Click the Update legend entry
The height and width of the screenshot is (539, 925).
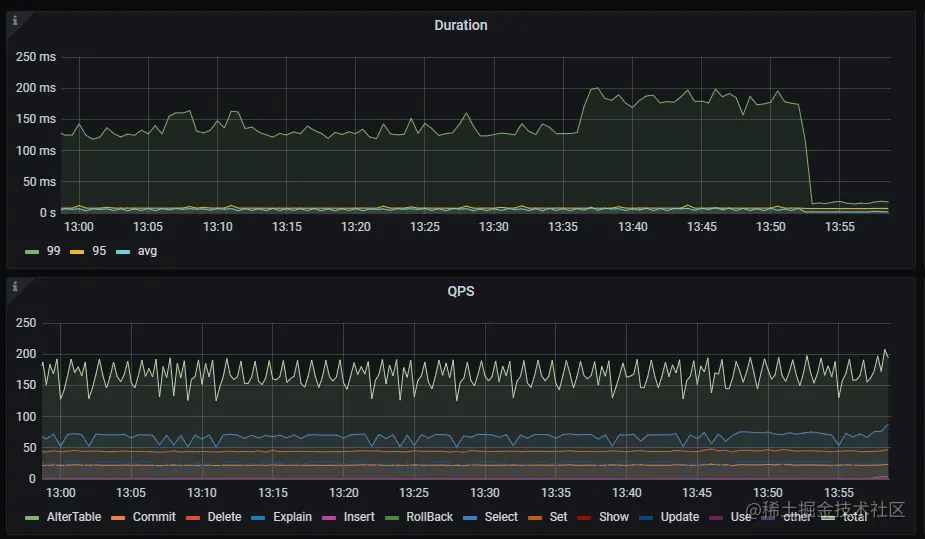(x=680, y=517)
